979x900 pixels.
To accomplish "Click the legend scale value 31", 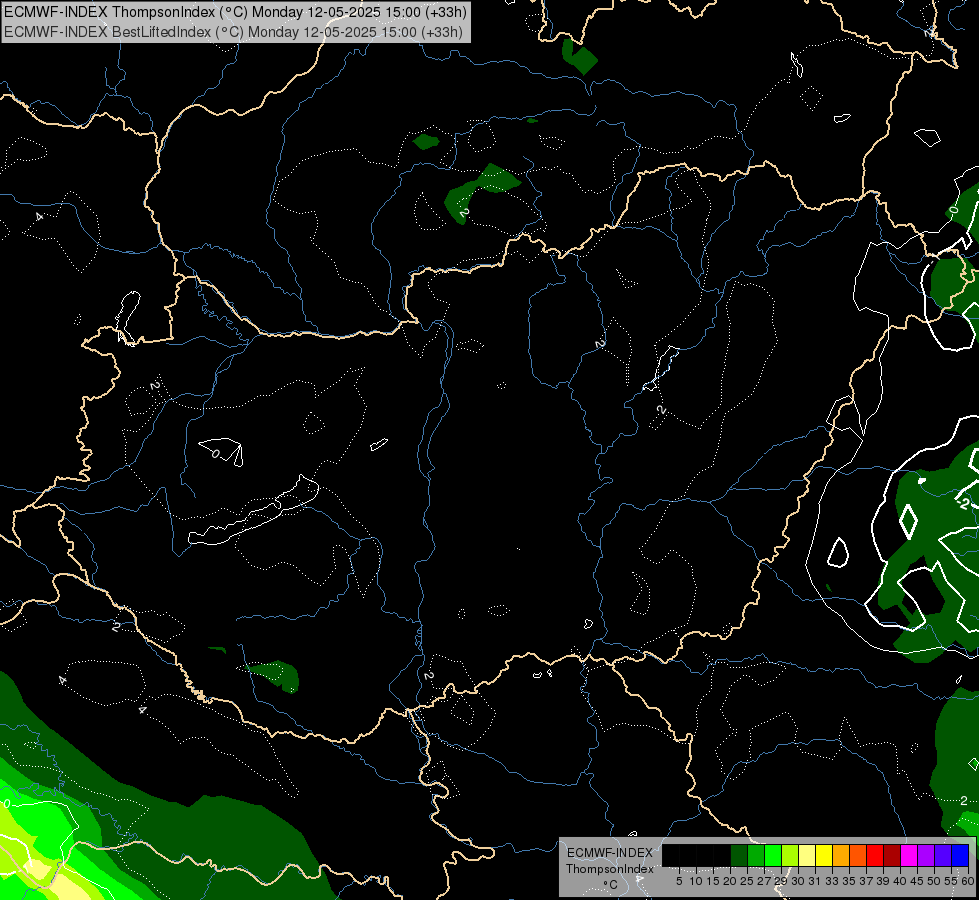I will tap(815, 881).
